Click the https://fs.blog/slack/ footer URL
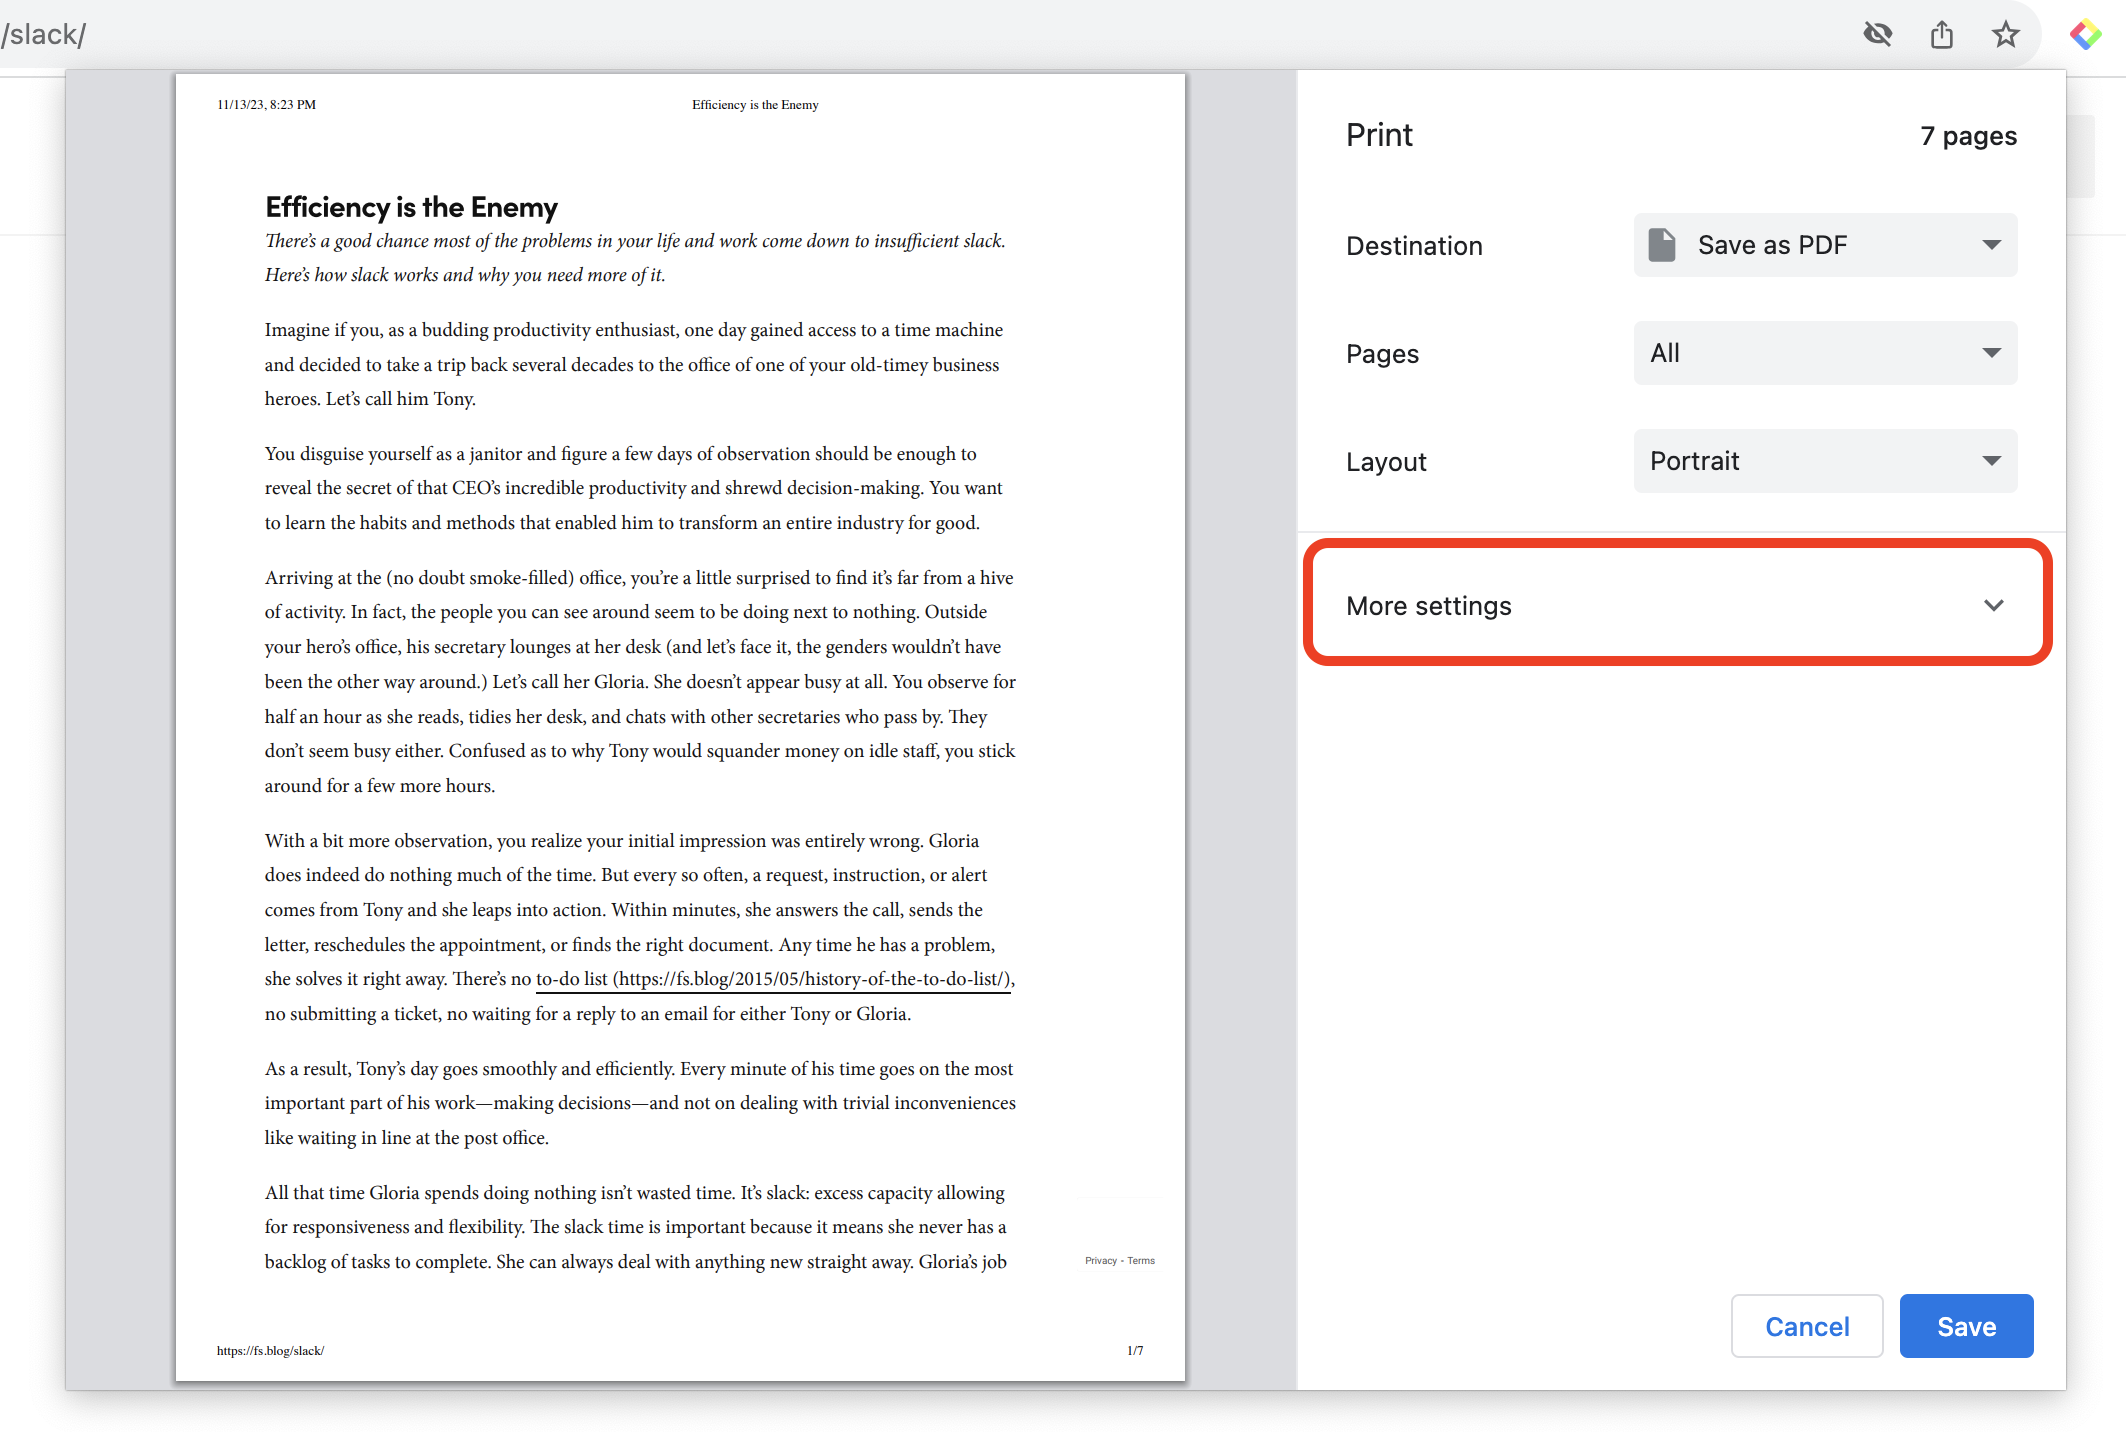2126x1432 pixels. coord(270,1351)
